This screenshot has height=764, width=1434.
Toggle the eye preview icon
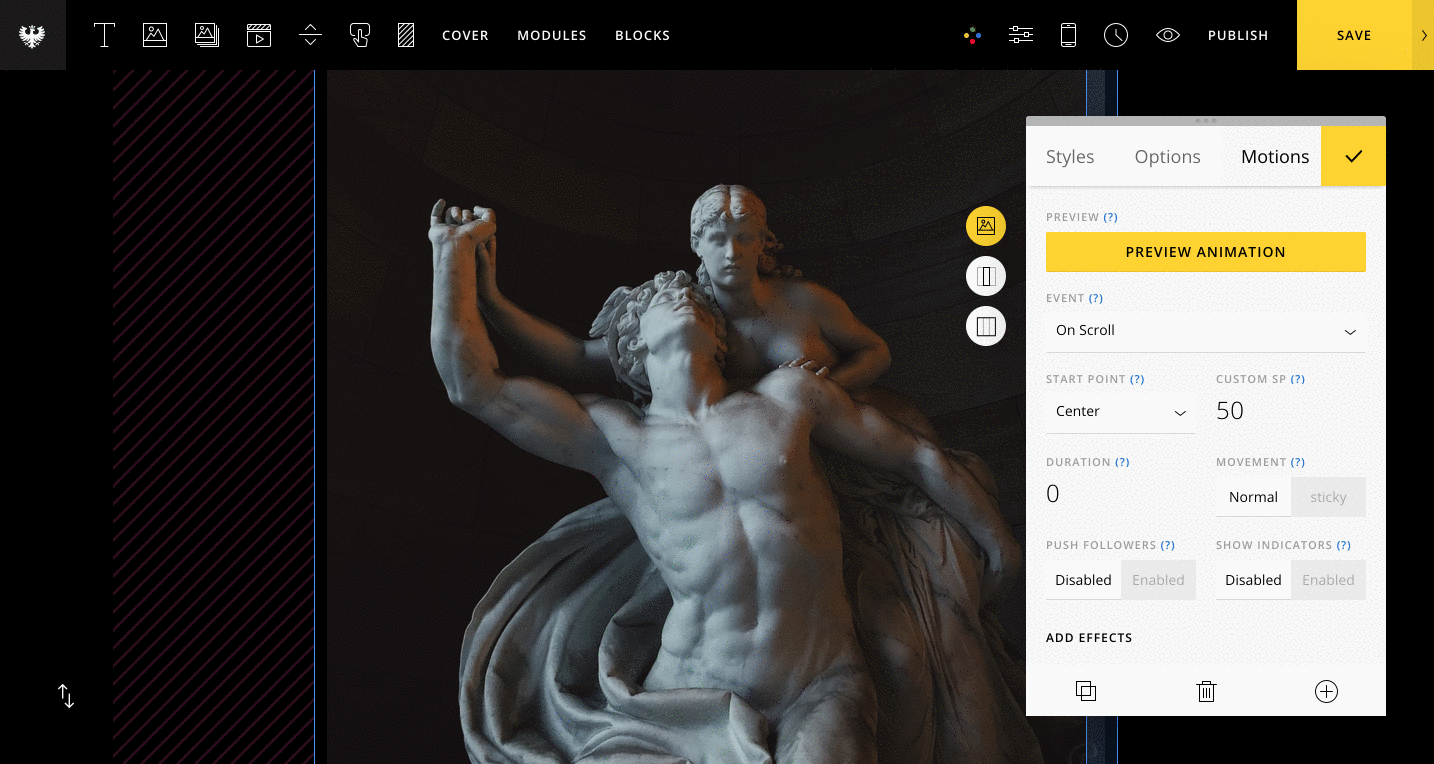pos(1167,35)
